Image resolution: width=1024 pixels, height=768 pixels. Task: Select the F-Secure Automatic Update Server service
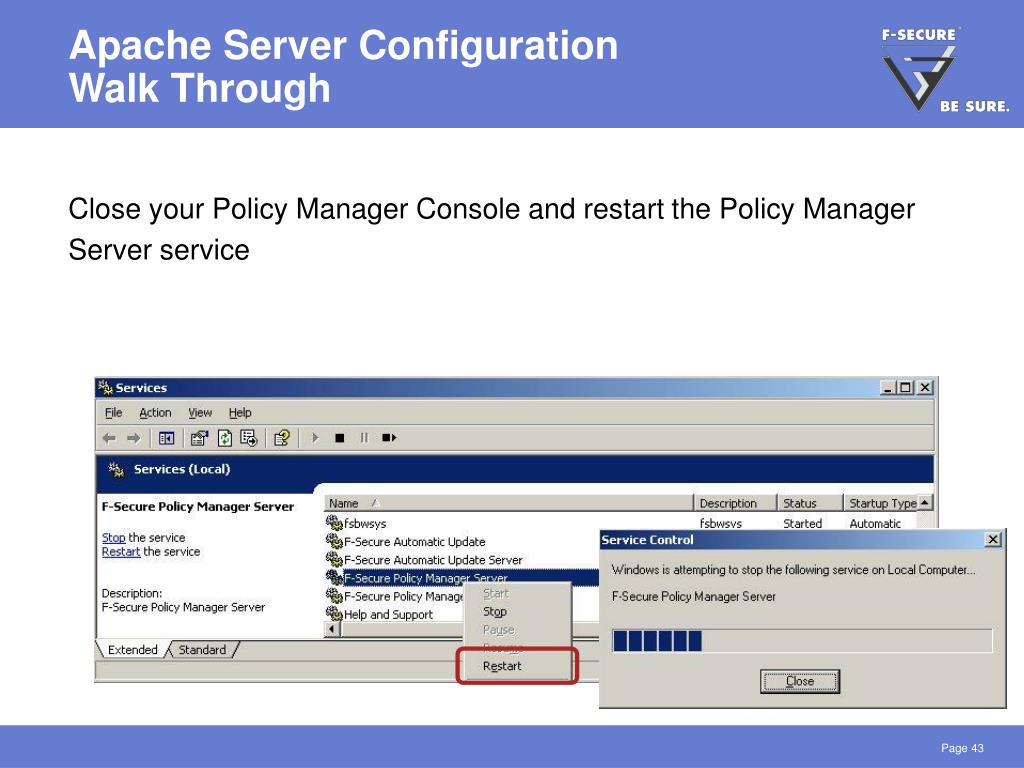tap(462, 560)
